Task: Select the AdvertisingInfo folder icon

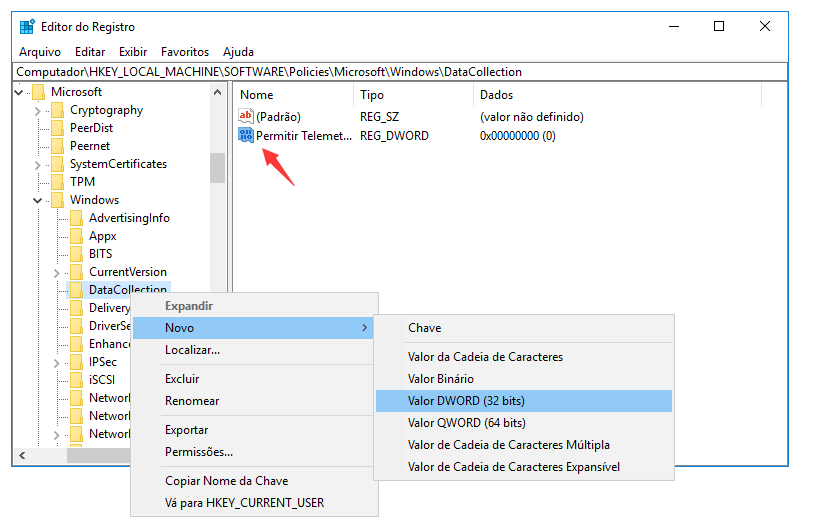Action: point(77,218)
